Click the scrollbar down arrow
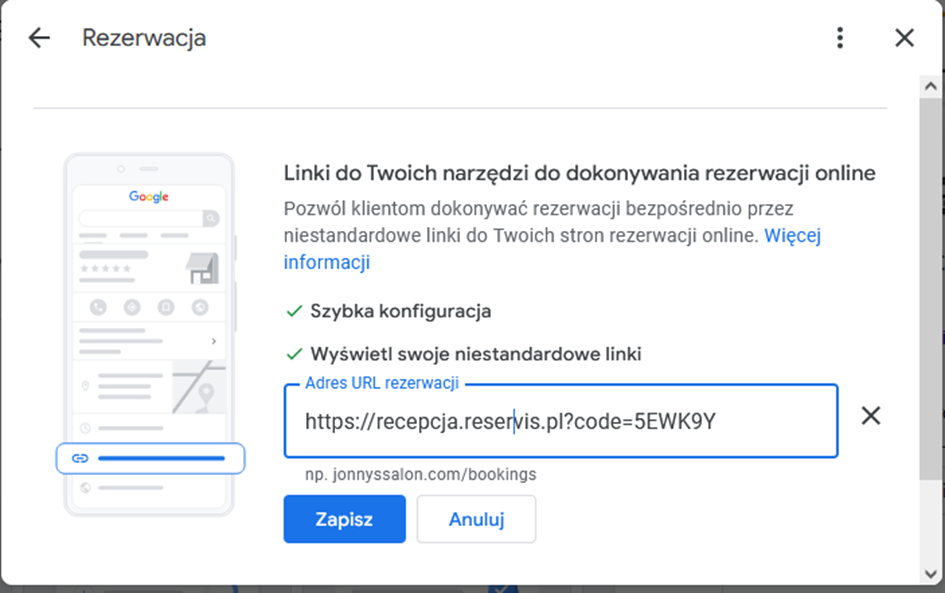The height and width of the screenshot is (593, 945). 931,573
